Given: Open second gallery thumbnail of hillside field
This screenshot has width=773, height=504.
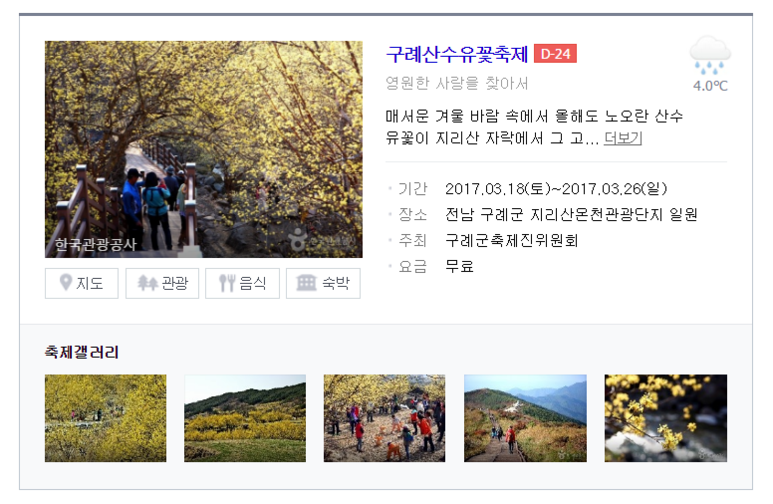Looking at the screenshot, I should (x=245, y=418).
